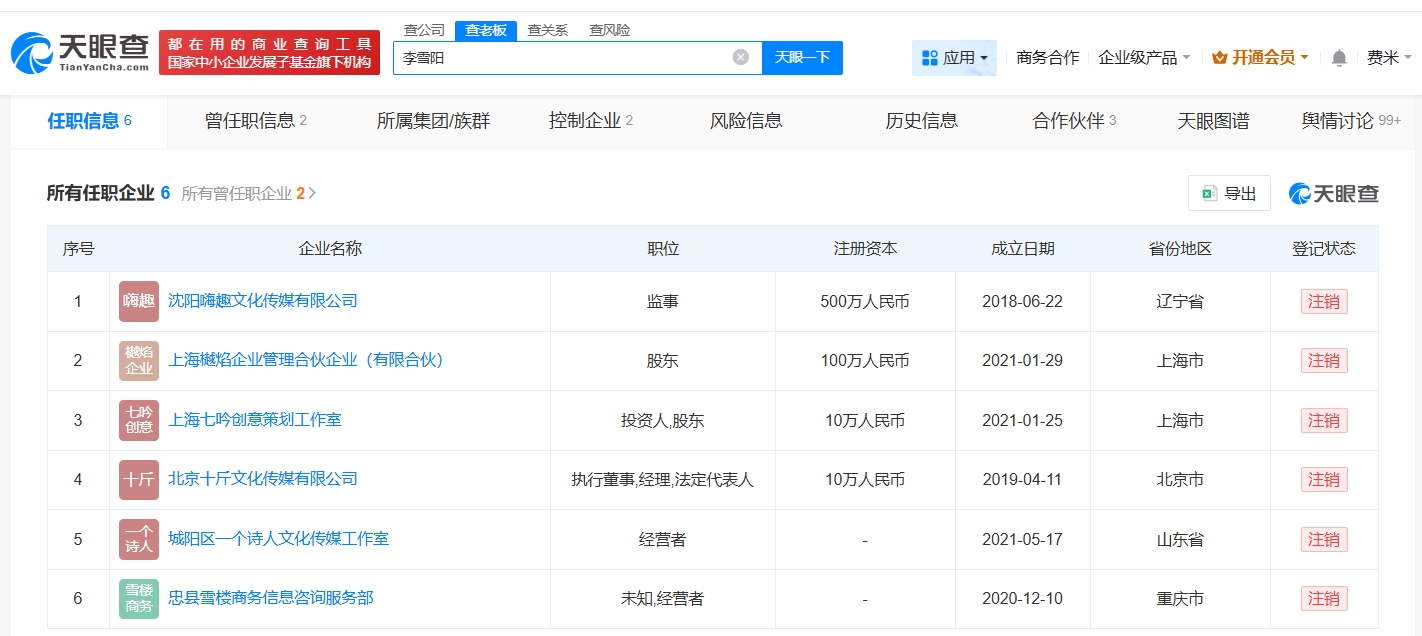Click the 嗨趣 company logo thumbnail
The height and width of the screenshot is (636, 1422).
coord(138,301)
